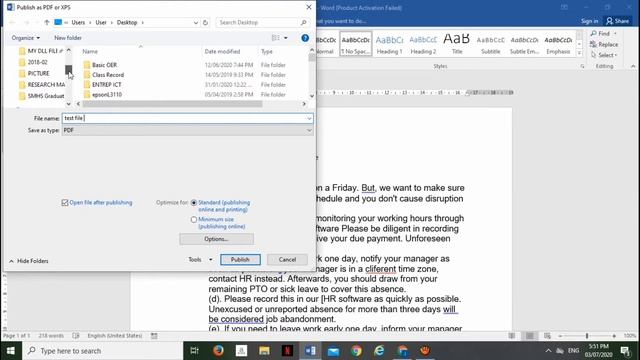Click the horizontal file list scrollbar

point(172,104)
